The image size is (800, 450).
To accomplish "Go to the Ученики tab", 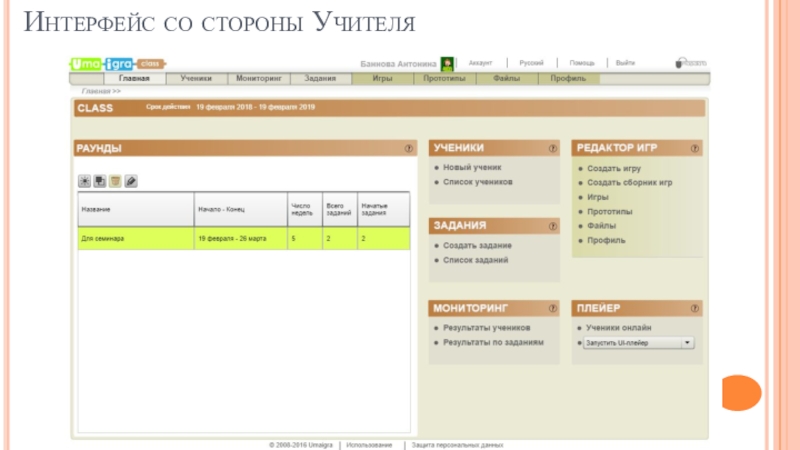I will click(x=195, y=77).
